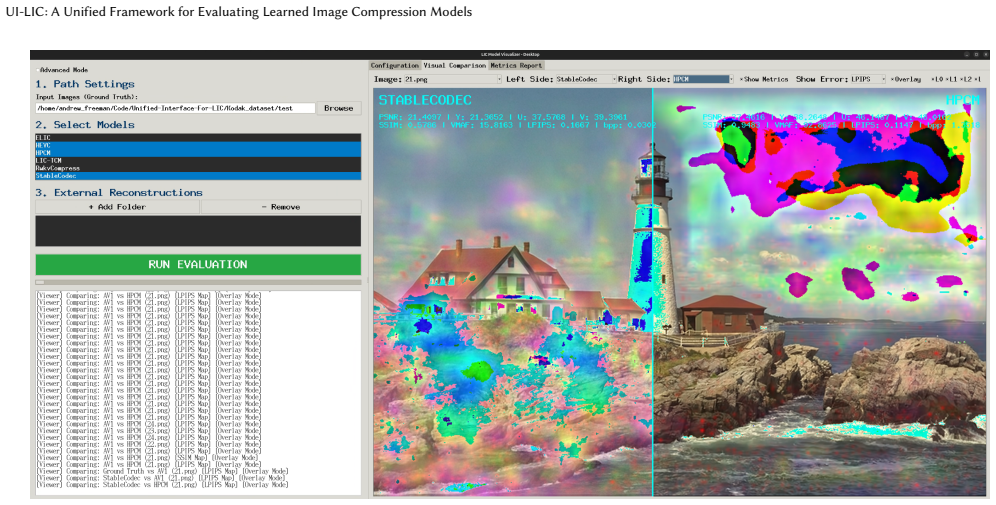Select LIC-TCM in the models list

(x=198, y=161)
